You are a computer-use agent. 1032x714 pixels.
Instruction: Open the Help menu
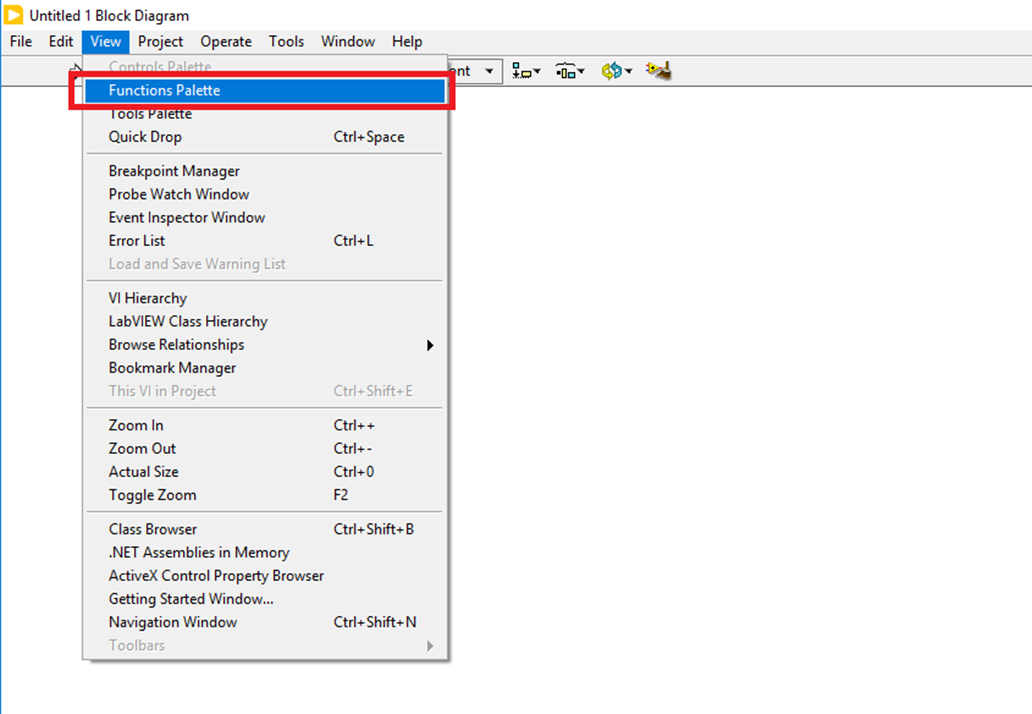click(x=406, y=41)
